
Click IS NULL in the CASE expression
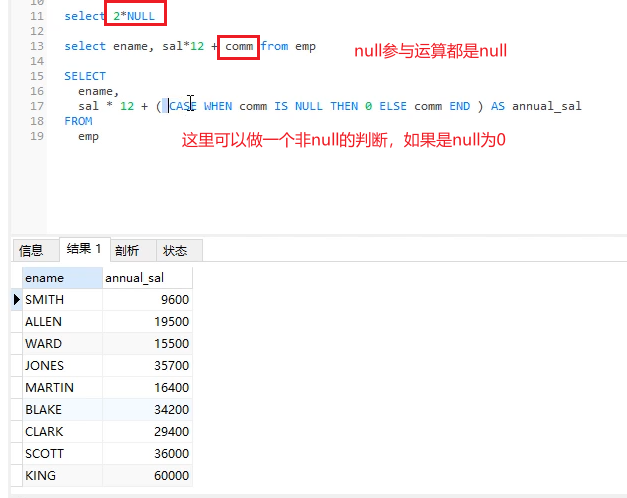click(298, 106)
